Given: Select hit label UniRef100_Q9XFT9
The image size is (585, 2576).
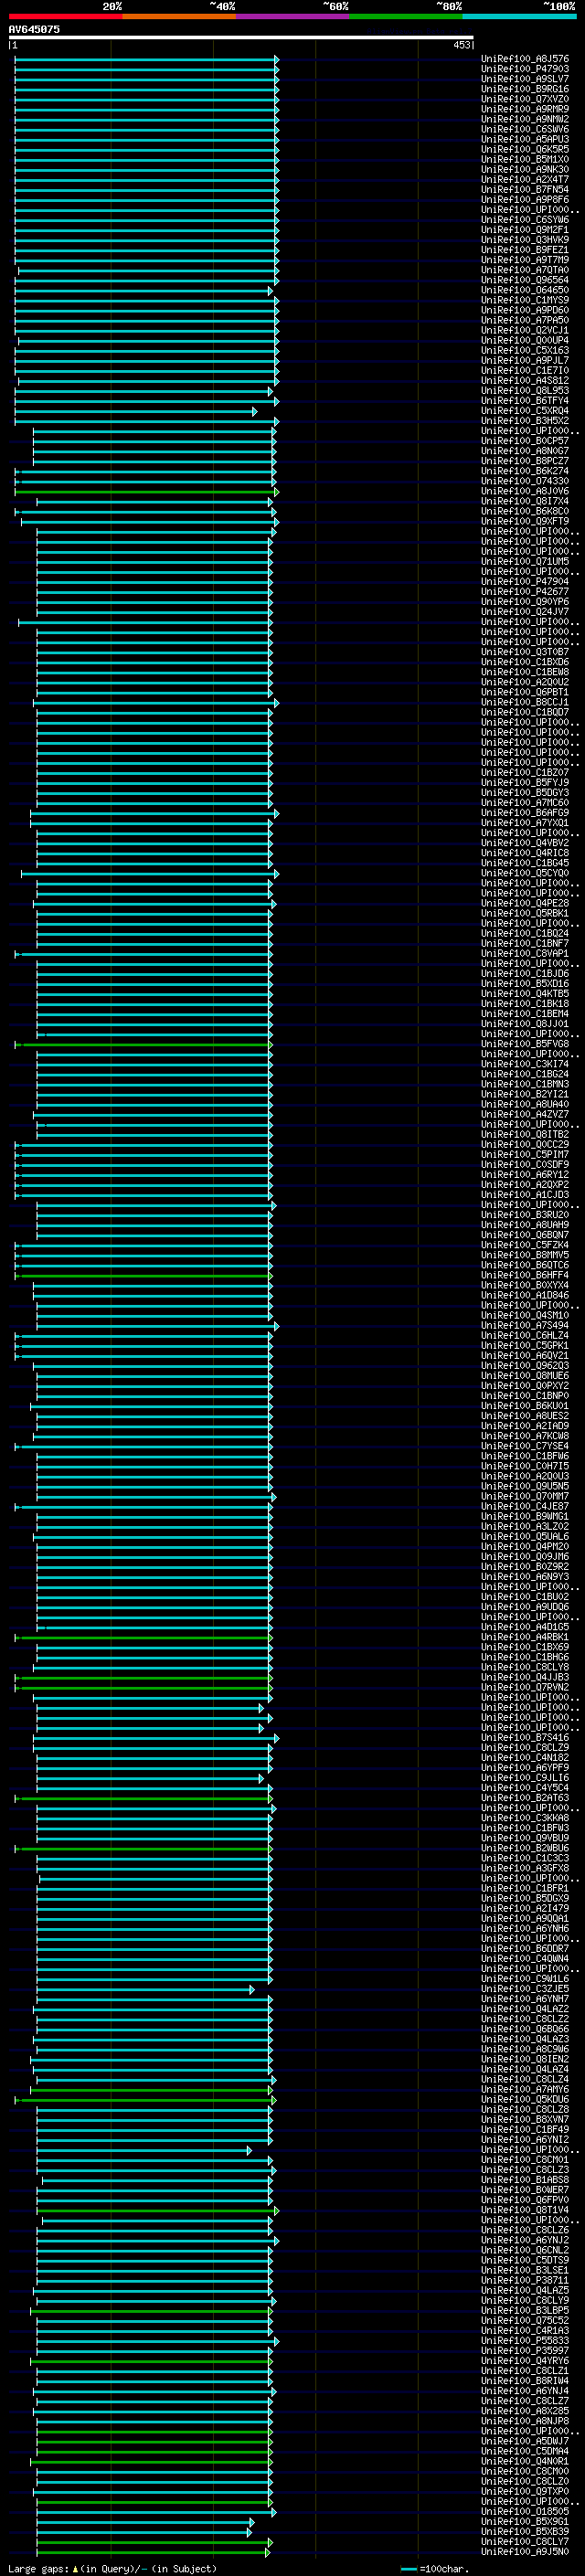Looking at the screenshot, I should [x=525, y=521].
